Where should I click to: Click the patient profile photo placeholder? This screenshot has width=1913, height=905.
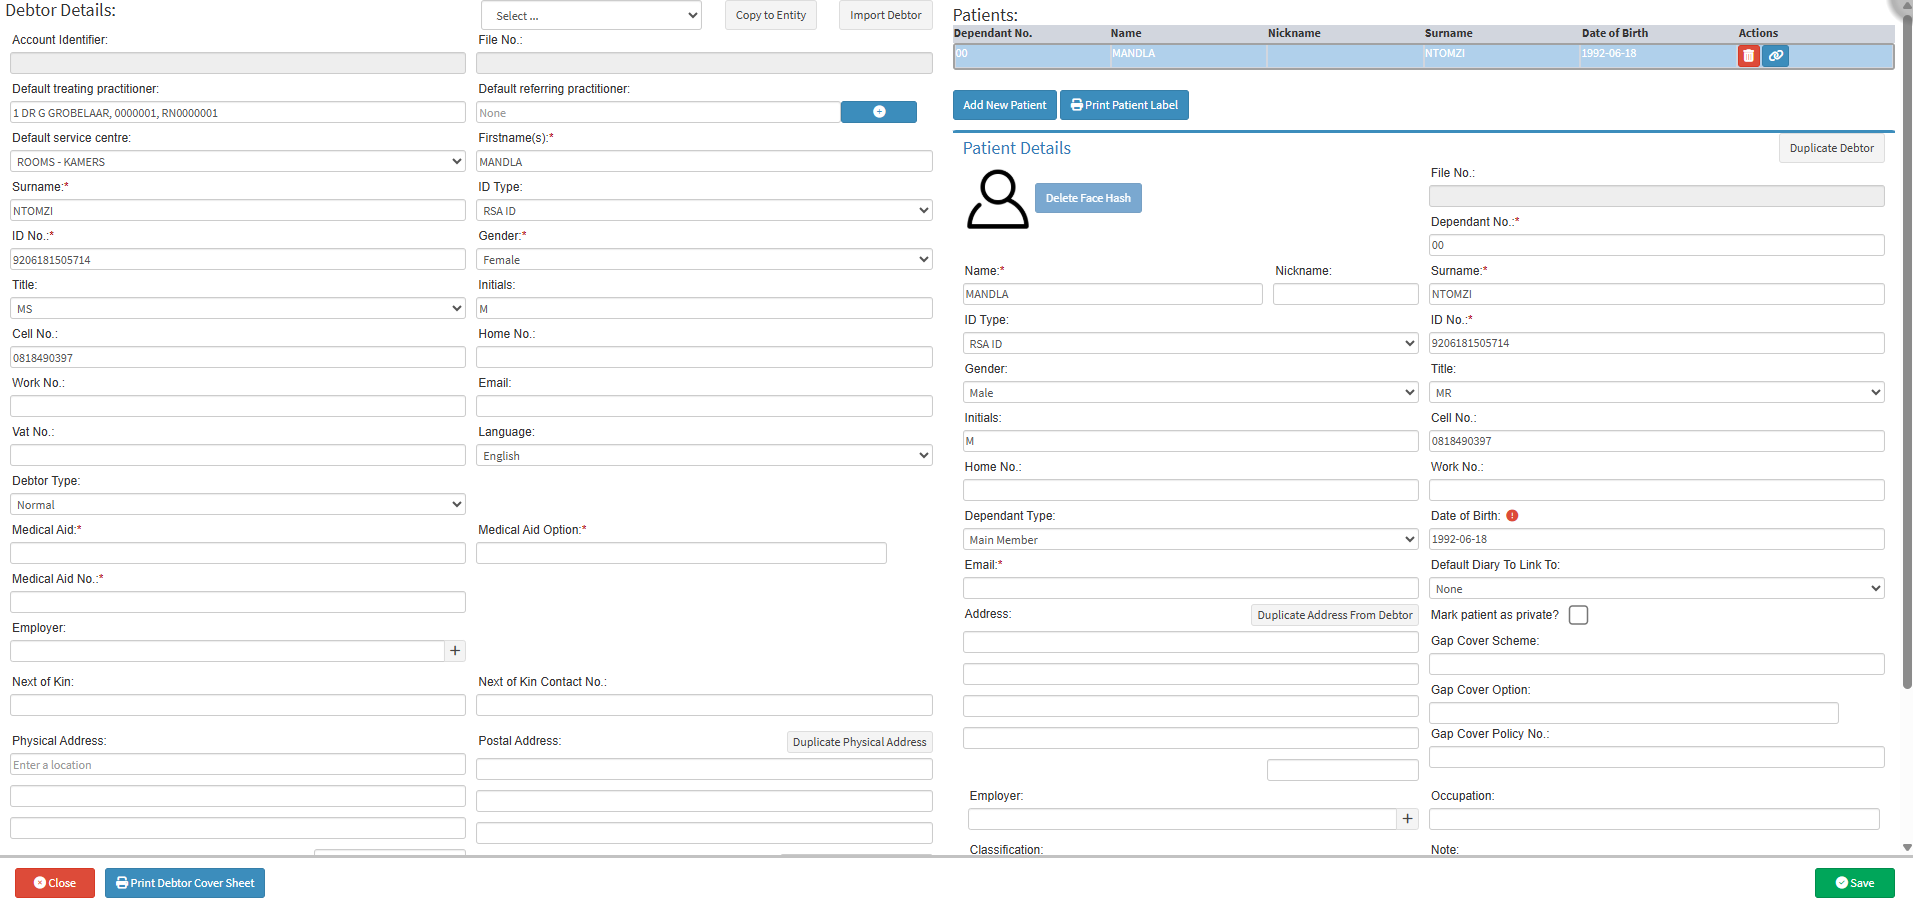(996, 199)
